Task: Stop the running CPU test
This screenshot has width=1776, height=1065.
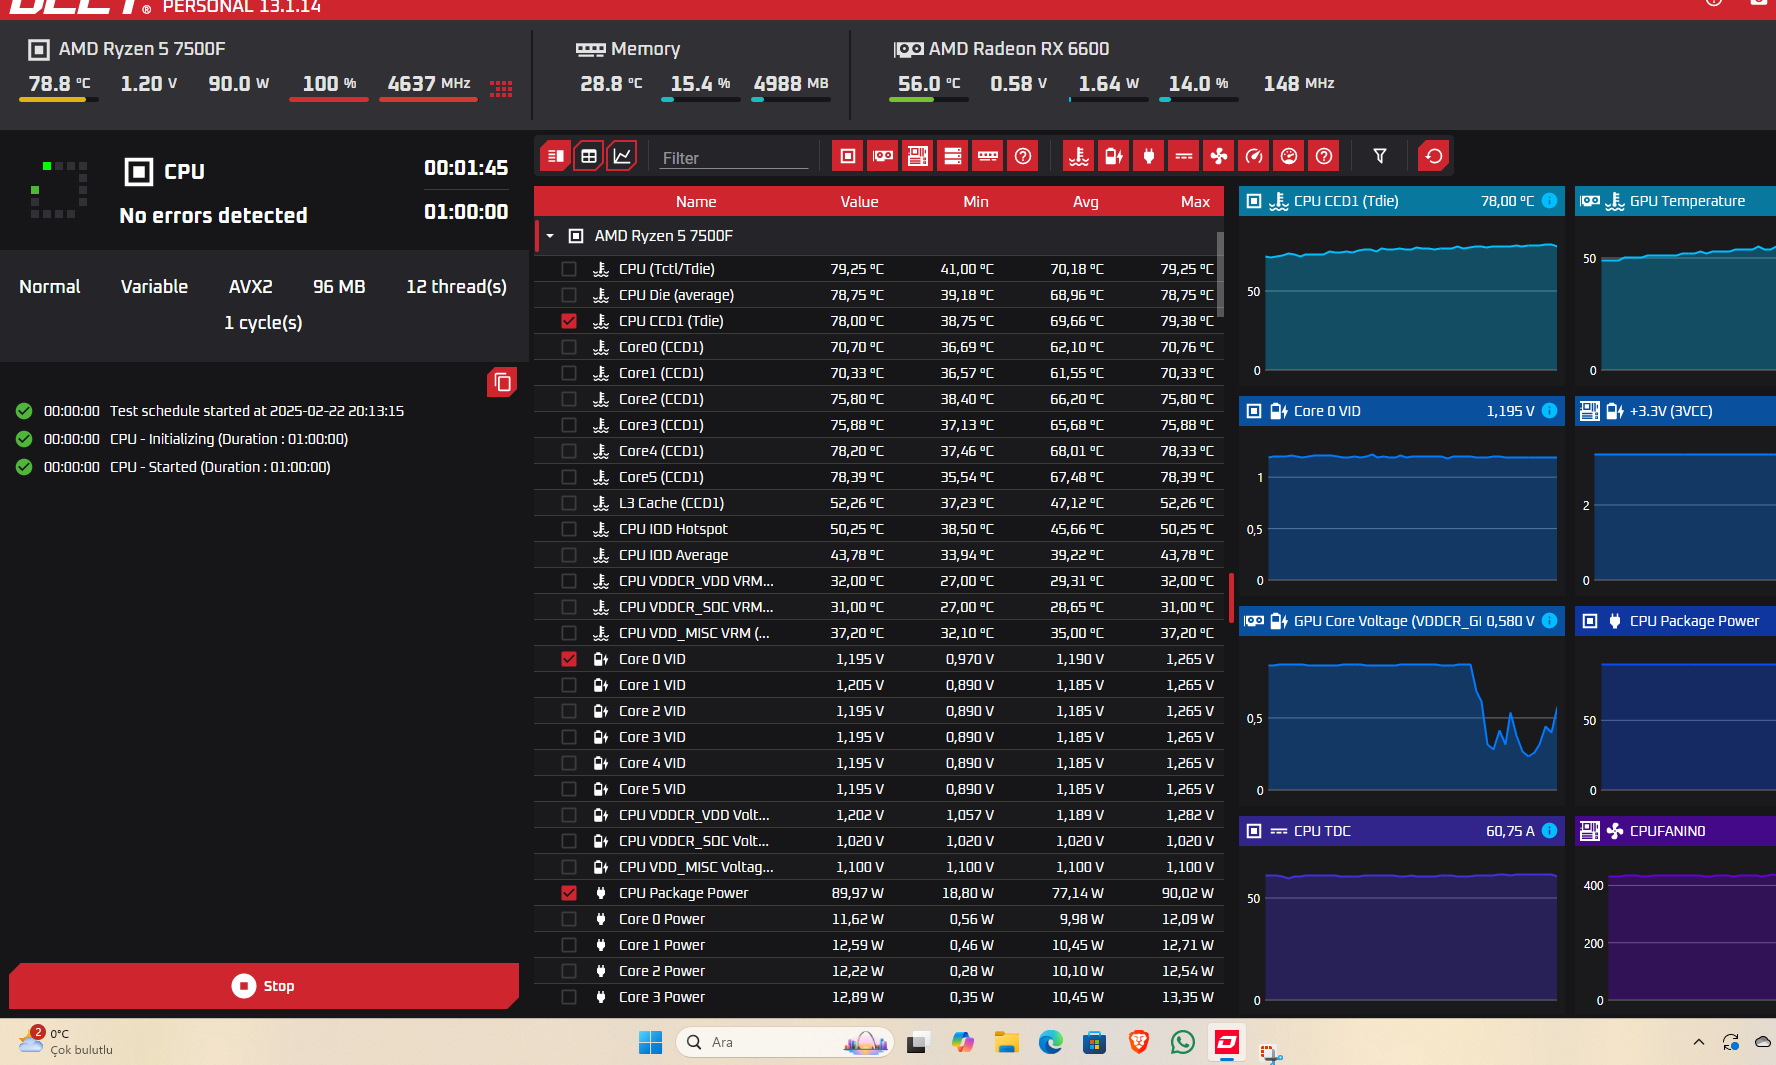Action: coord(264,986)
